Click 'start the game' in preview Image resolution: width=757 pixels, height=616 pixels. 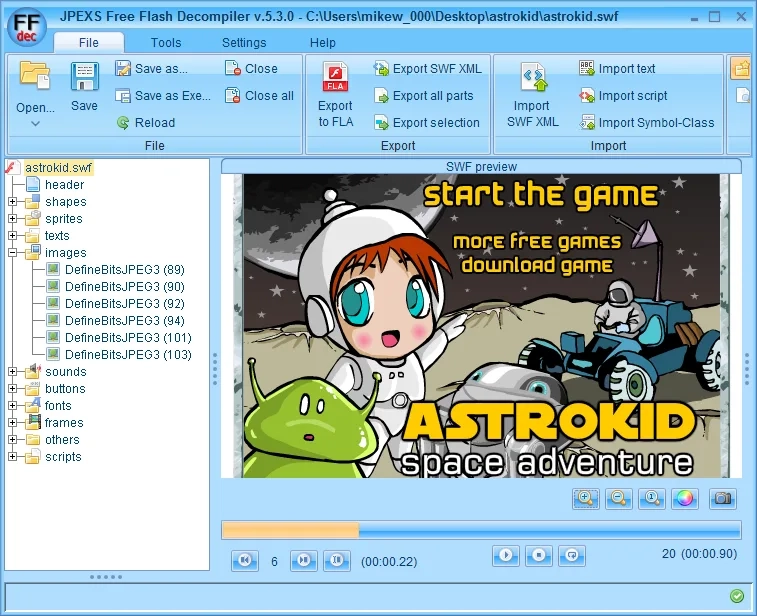(541, 195)
